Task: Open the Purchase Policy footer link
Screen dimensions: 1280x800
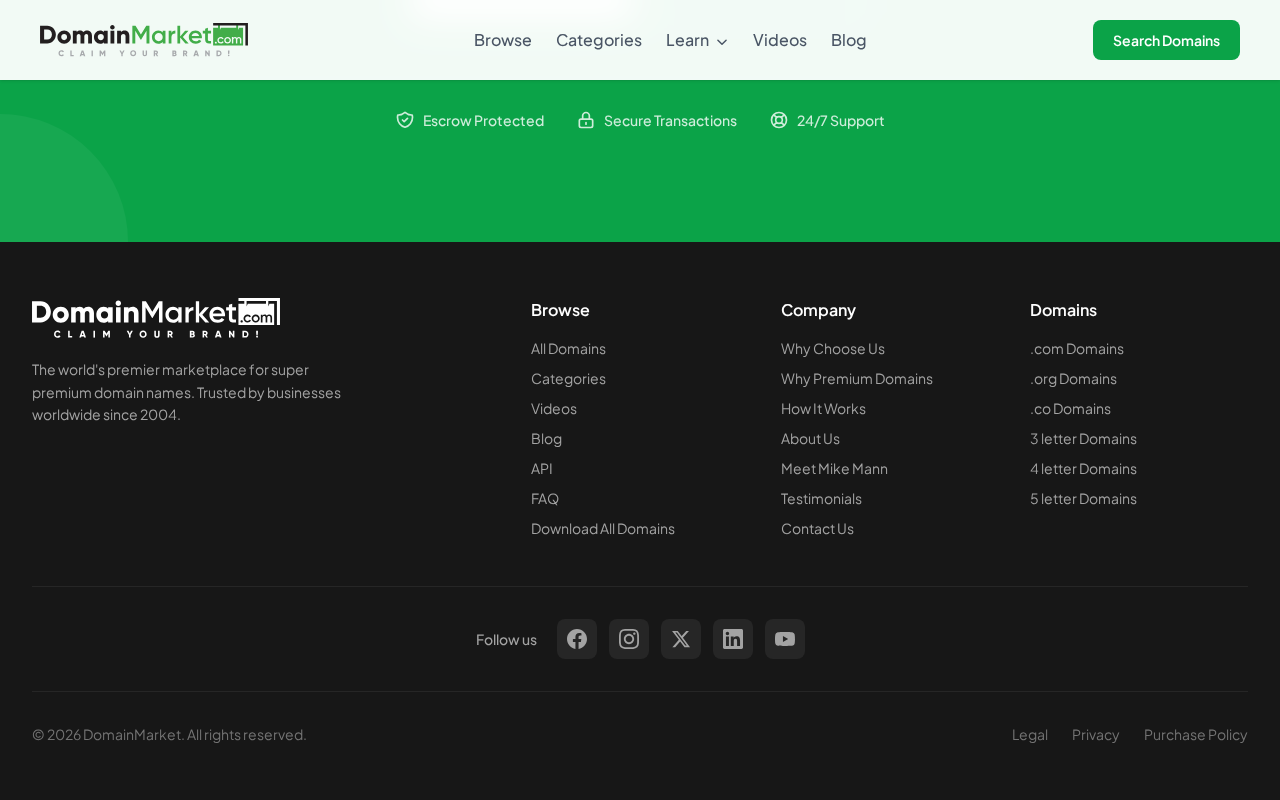Action: [1196, 735]
